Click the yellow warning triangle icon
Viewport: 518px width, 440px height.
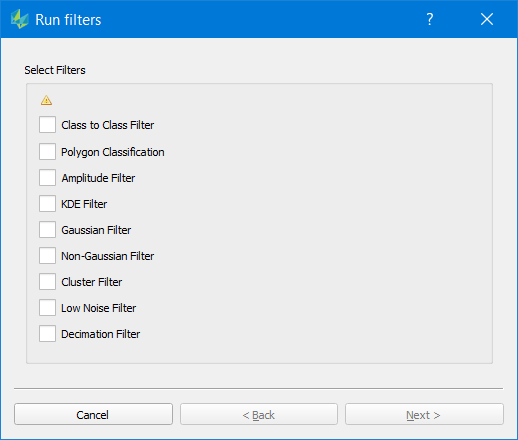pyautogui.click(x=46, y=100)
